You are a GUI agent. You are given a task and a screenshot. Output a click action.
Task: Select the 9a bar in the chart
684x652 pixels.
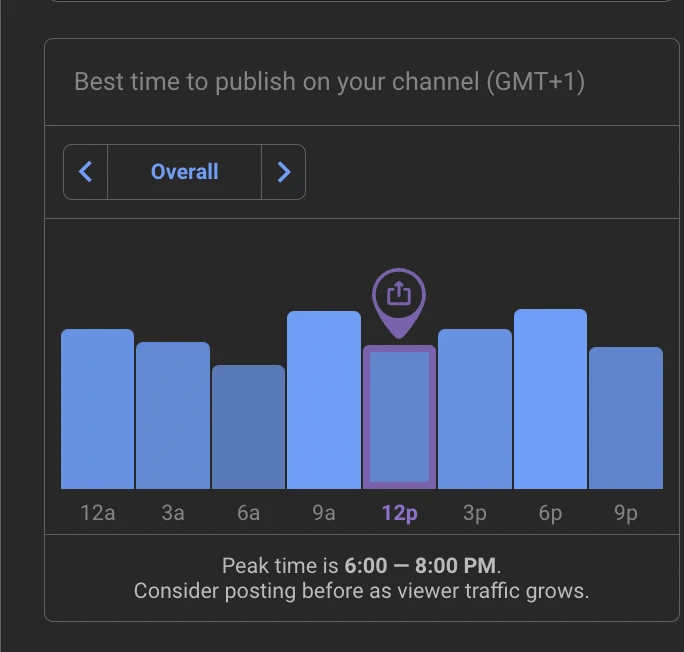point(324,400)
